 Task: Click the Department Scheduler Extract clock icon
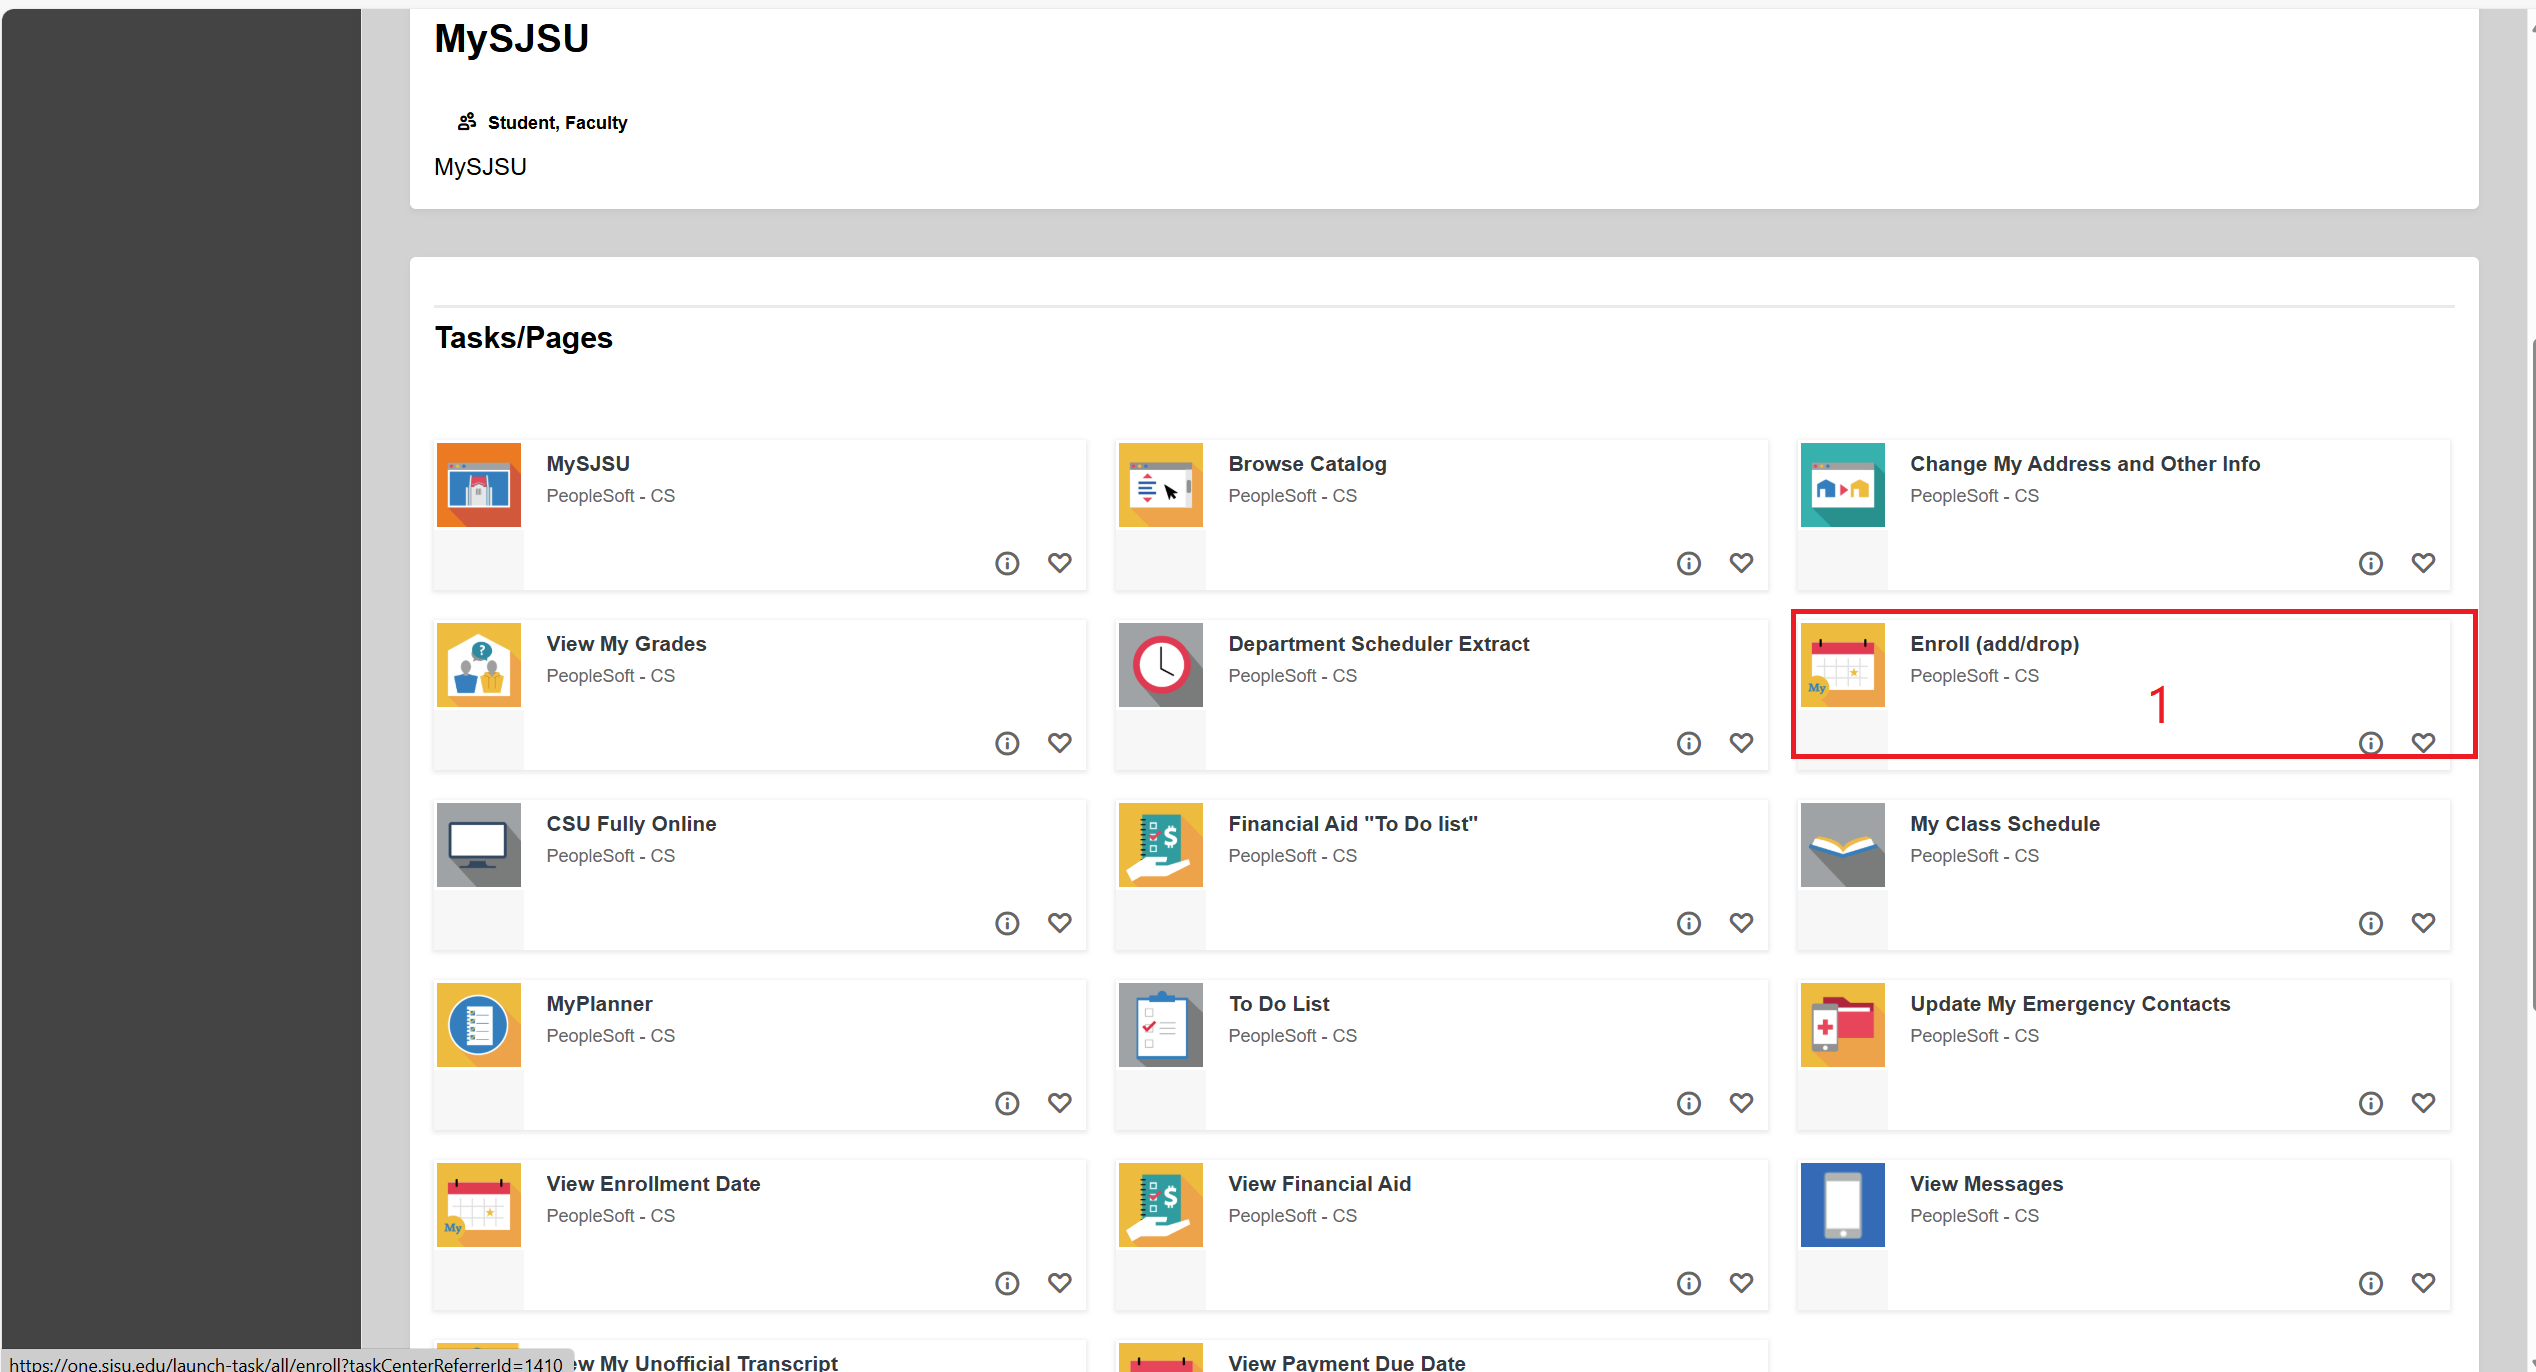pos(1161,665)
